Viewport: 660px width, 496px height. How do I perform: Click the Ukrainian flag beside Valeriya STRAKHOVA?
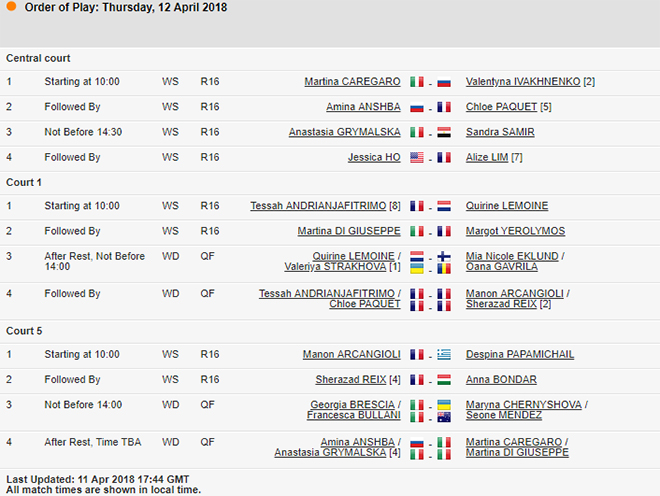click(416, 268)
